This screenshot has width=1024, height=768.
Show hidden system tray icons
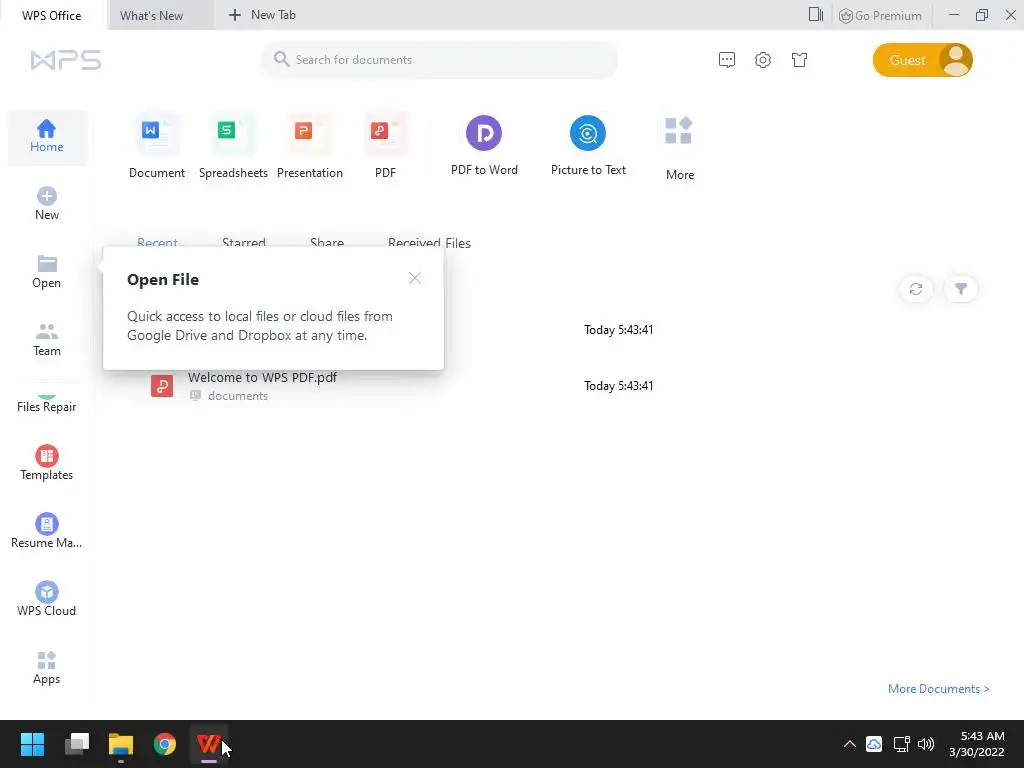[x=850, y=744]
